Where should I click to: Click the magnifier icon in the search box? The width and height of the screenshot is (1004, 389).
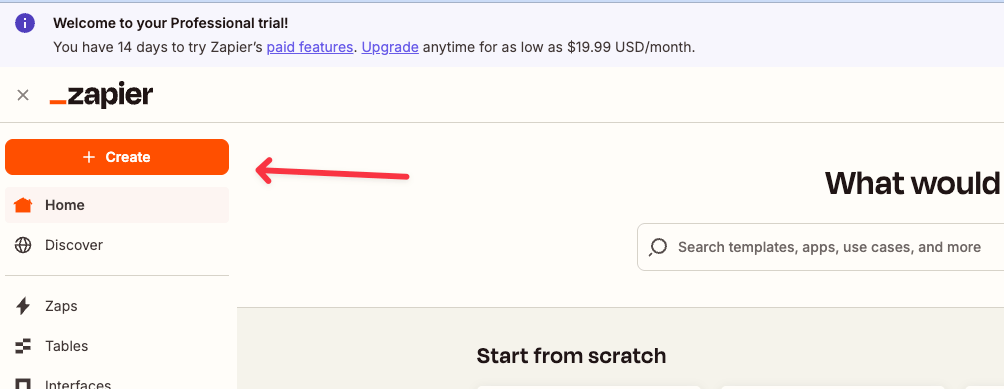(x=658, y=247)
